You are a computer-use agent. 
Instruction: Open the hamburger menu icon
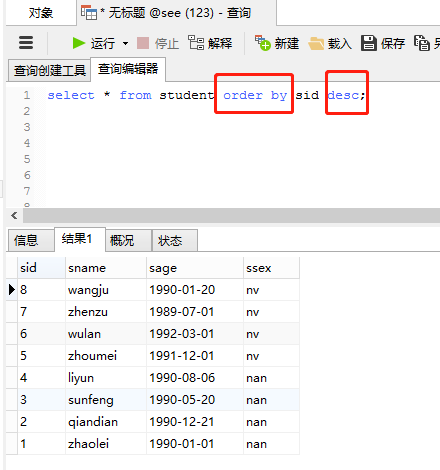pos(26,43)
